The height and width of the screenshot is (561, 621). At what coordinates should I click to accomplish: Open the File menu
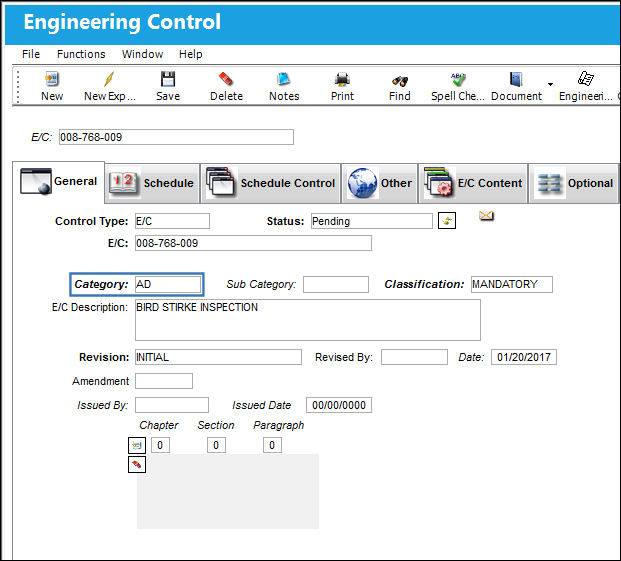(x=31, y=54)
